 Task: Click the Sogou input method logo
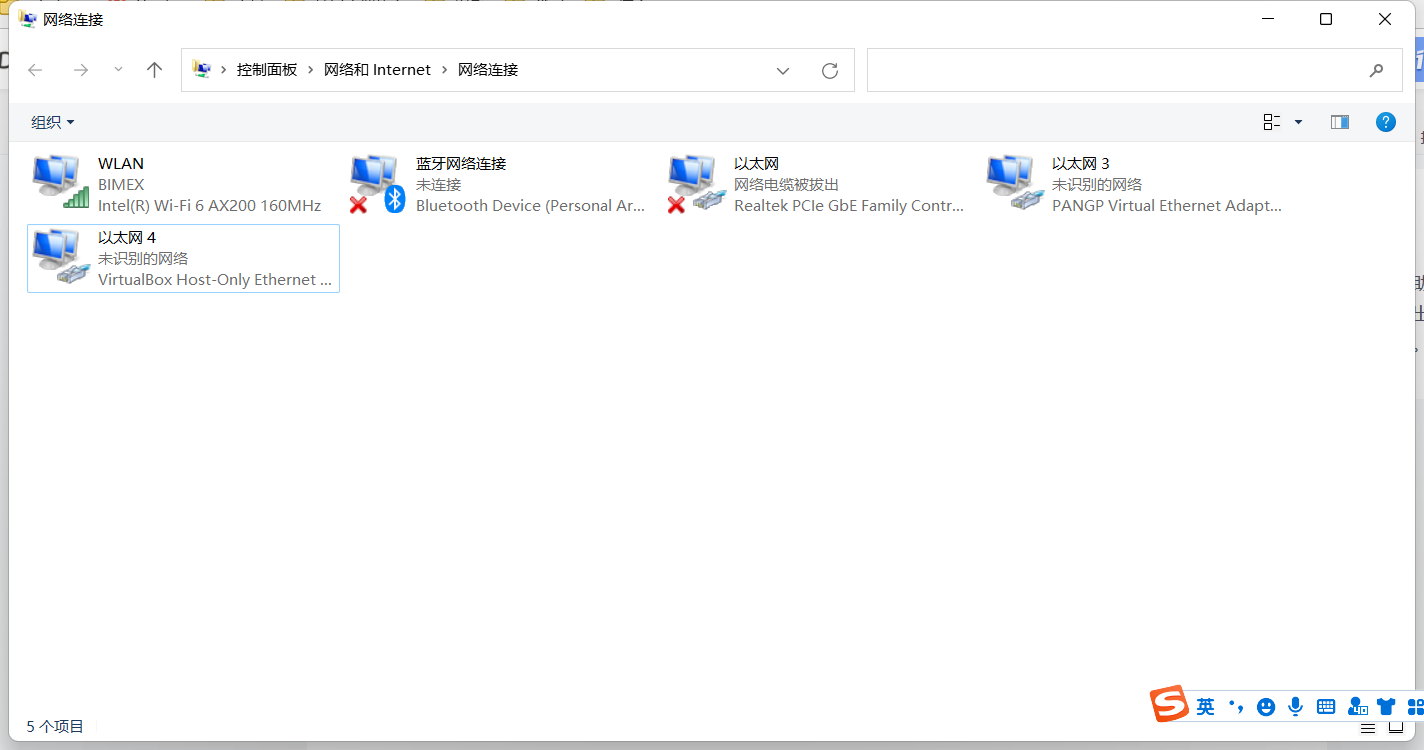(1168, 704)
